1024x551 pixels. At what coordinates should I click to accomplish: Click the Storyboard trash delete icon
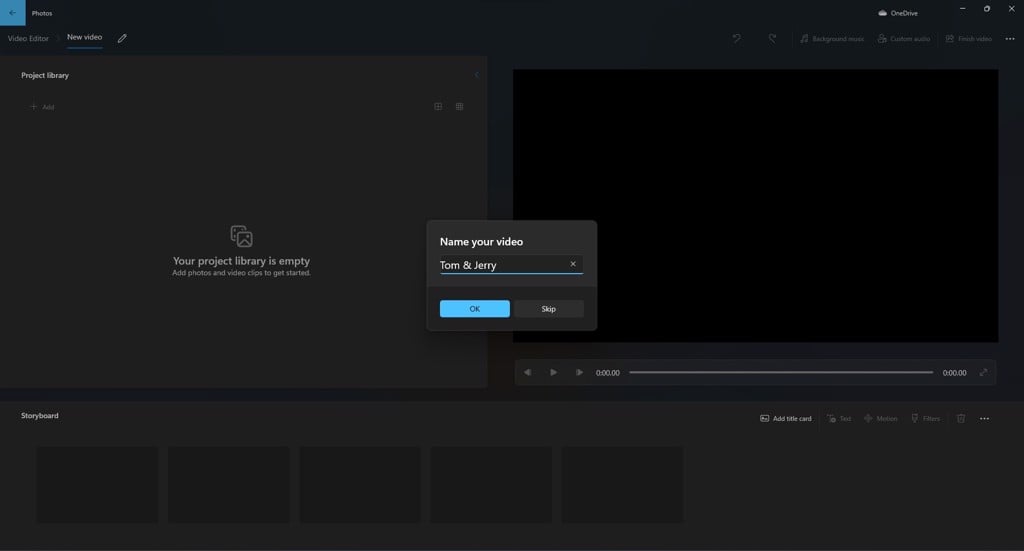click(961, 418)
